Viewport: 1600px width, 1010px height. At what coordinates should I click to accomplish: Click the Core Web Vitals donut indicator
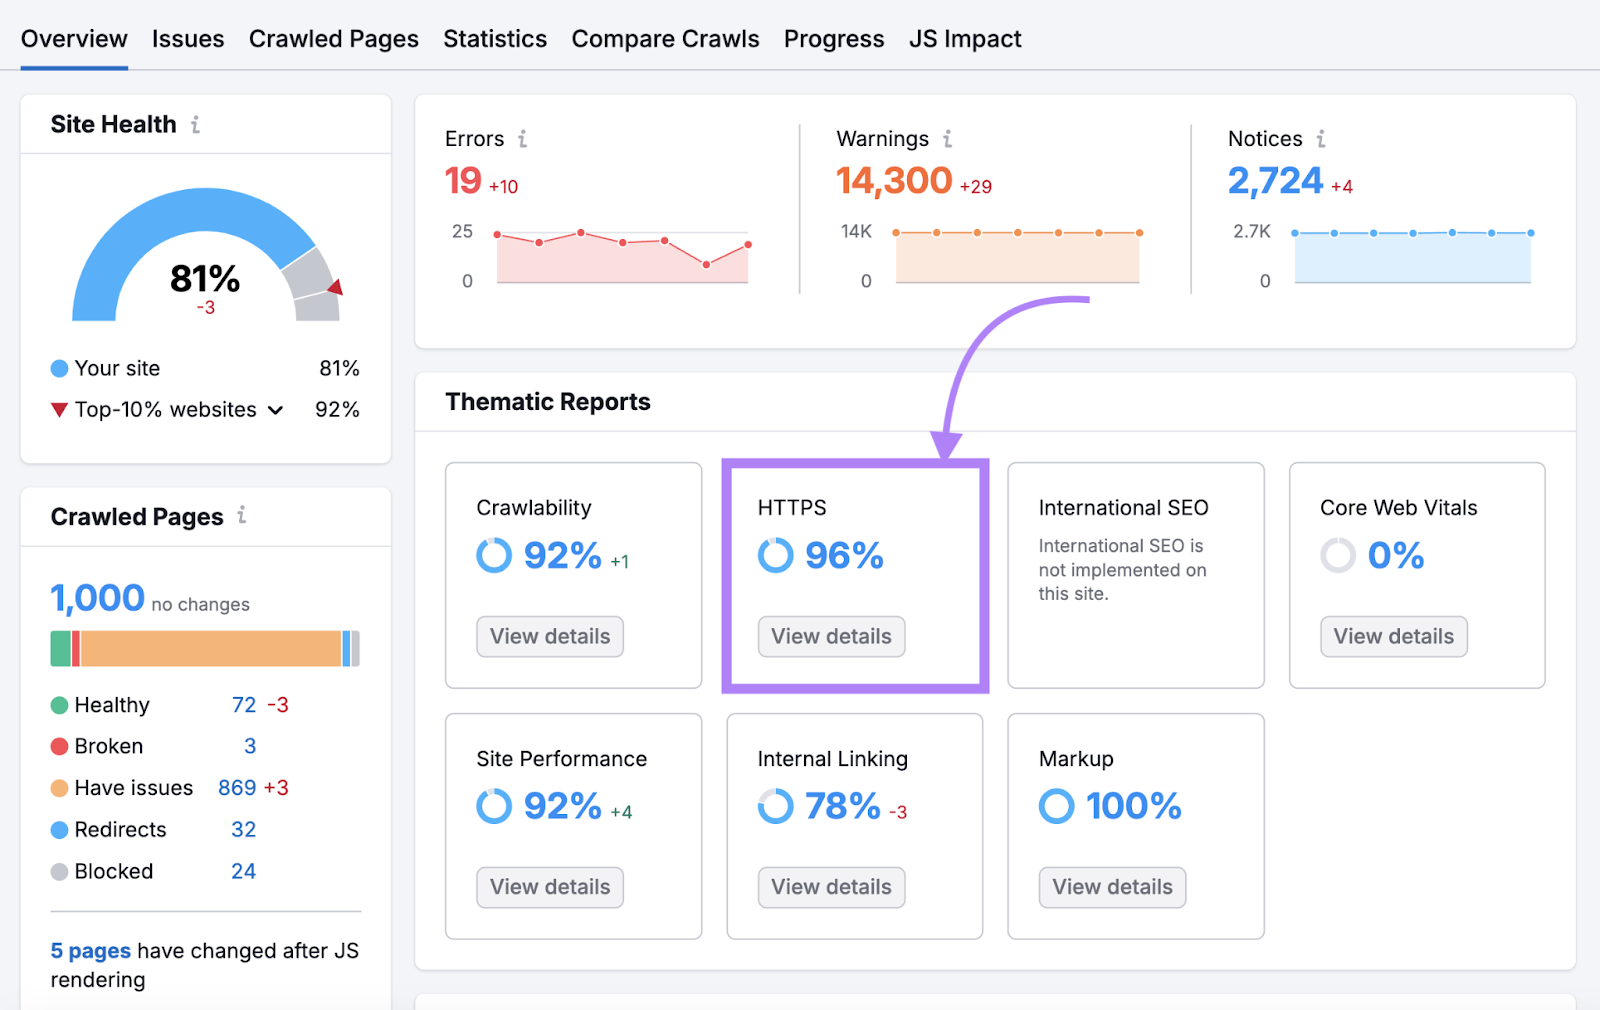[1337, 556]
